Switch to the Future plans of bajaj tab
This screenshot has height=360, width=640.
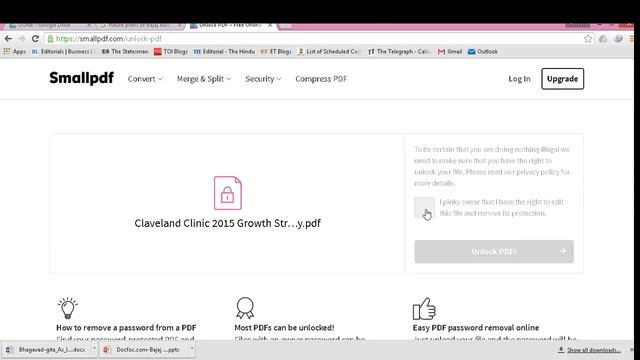[139, 26]
